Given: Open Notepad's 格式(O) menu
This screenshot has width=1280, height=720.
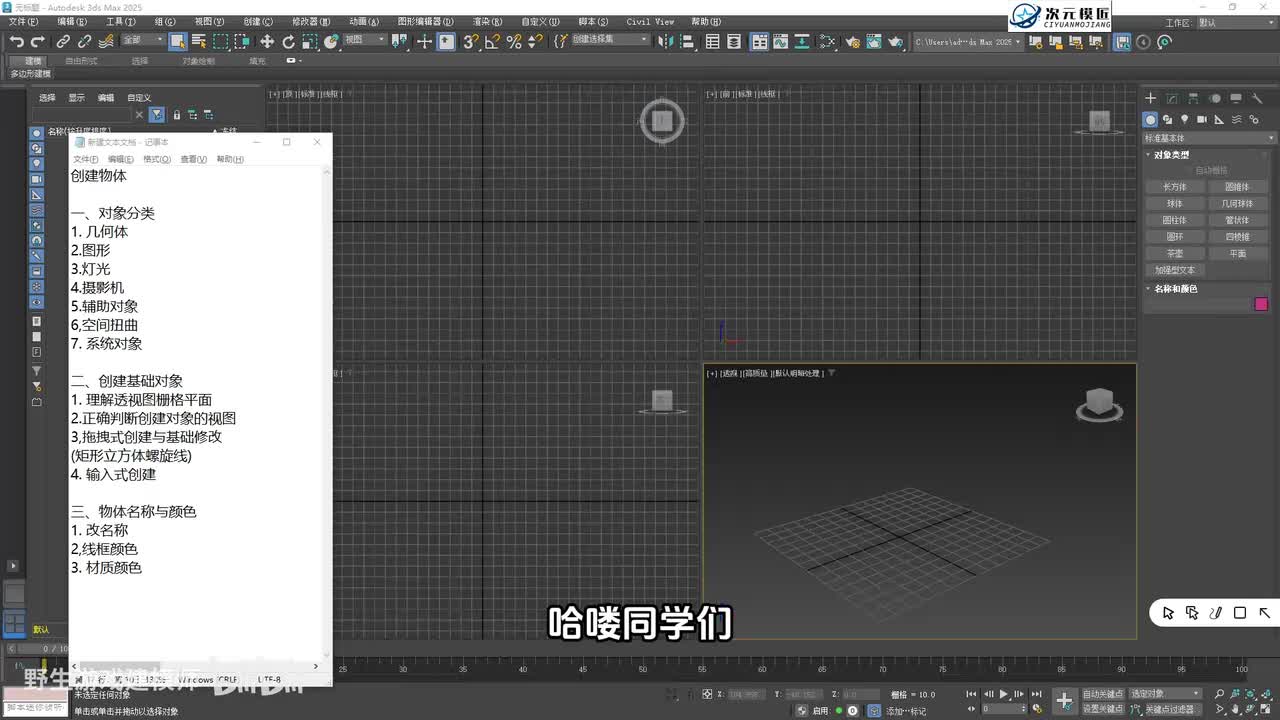Looking at the screenshot, I should (x=157, y=159).
